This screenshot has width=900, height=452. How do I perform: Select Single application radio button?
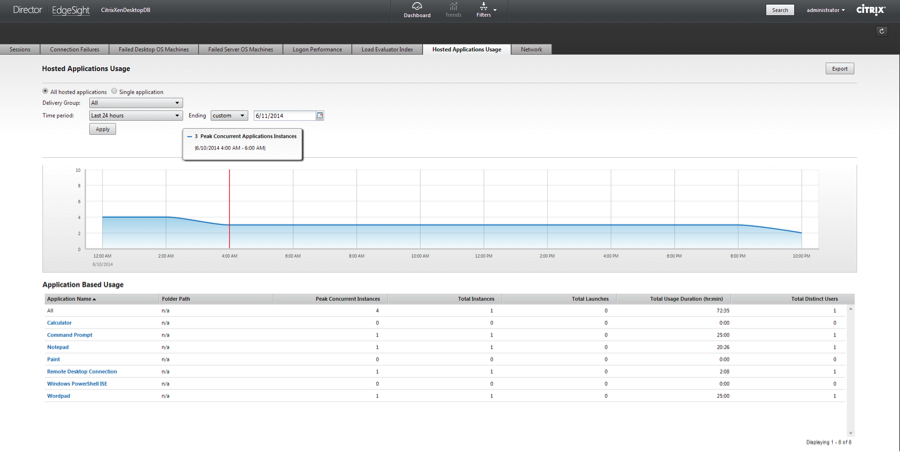tap(114, 91)
